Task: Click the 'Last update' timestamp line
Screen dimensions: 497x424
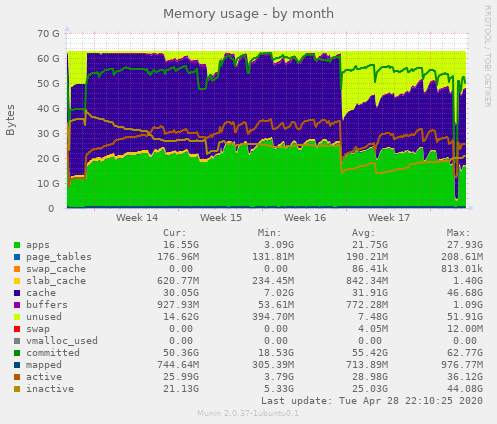Action: tap(372, 401)
